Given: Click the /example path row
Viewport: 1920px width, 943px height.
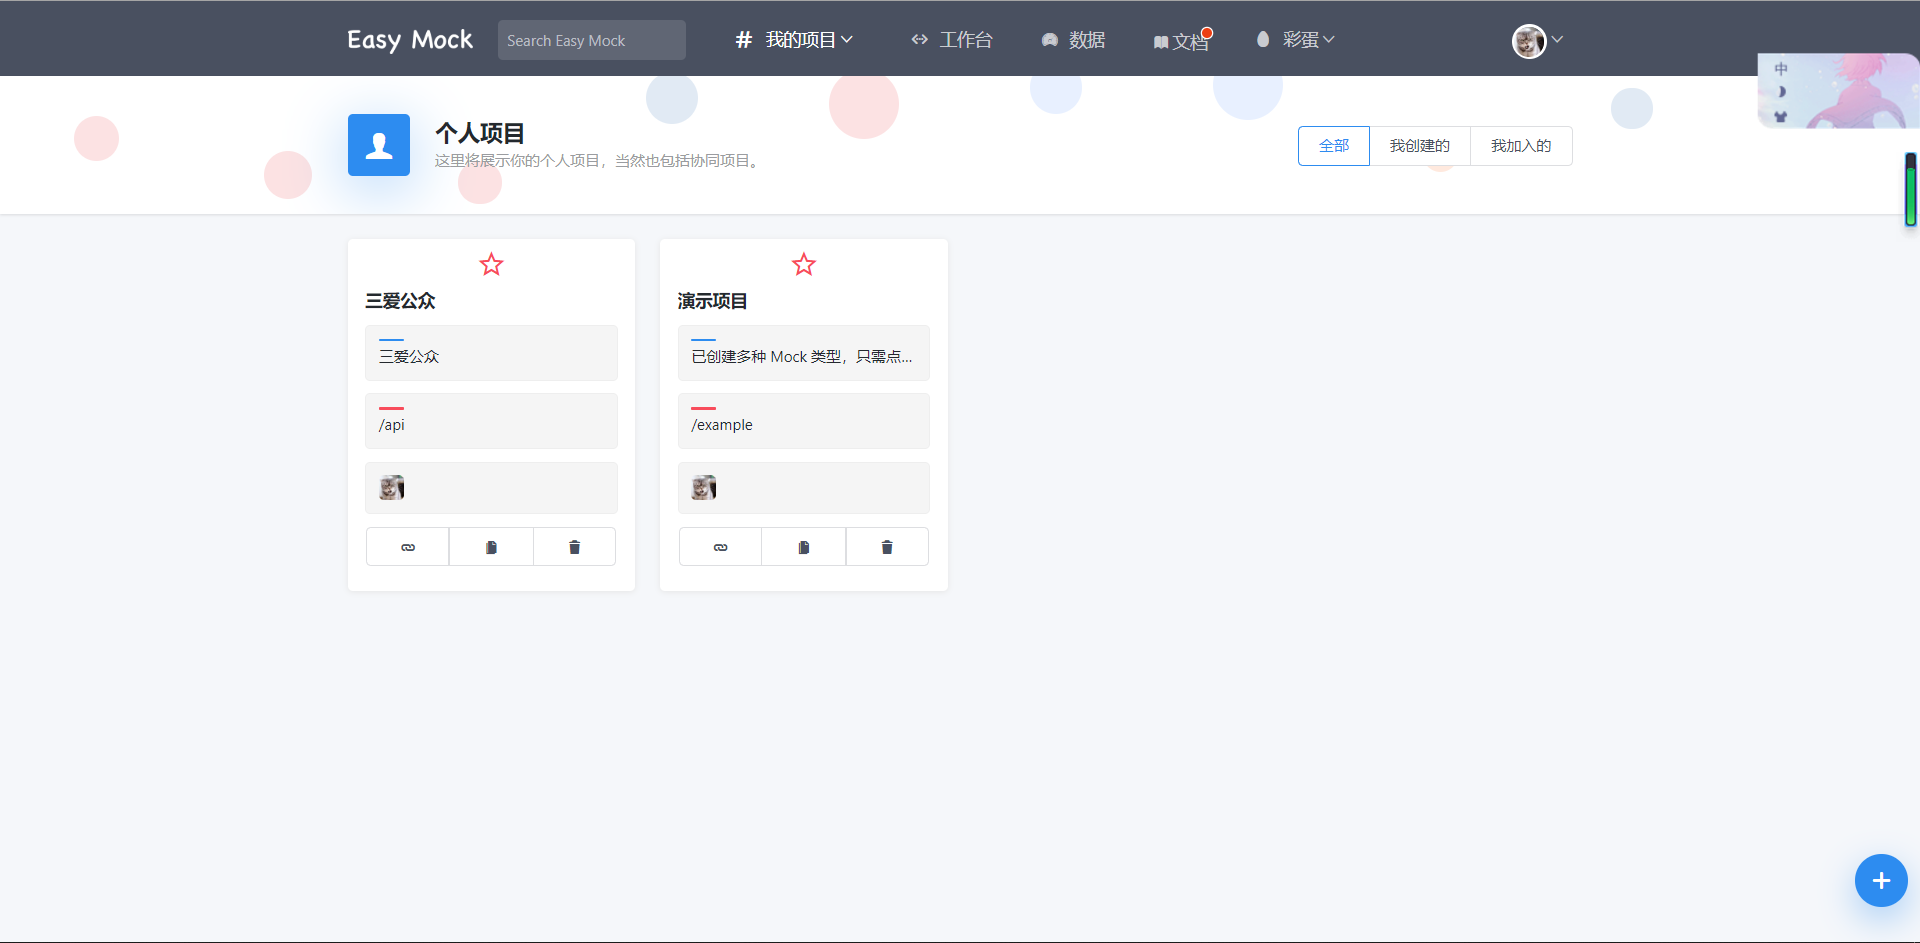Looking at the screenshot, I should click(804, 421).
